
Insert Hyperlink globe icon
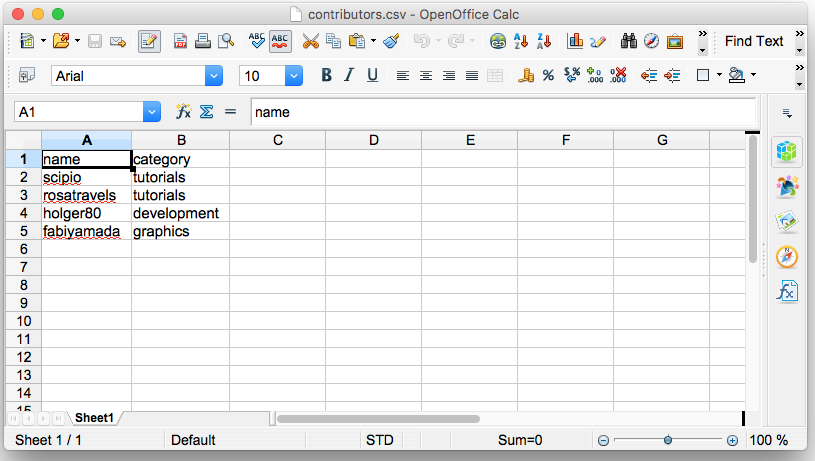click(498, 41)
